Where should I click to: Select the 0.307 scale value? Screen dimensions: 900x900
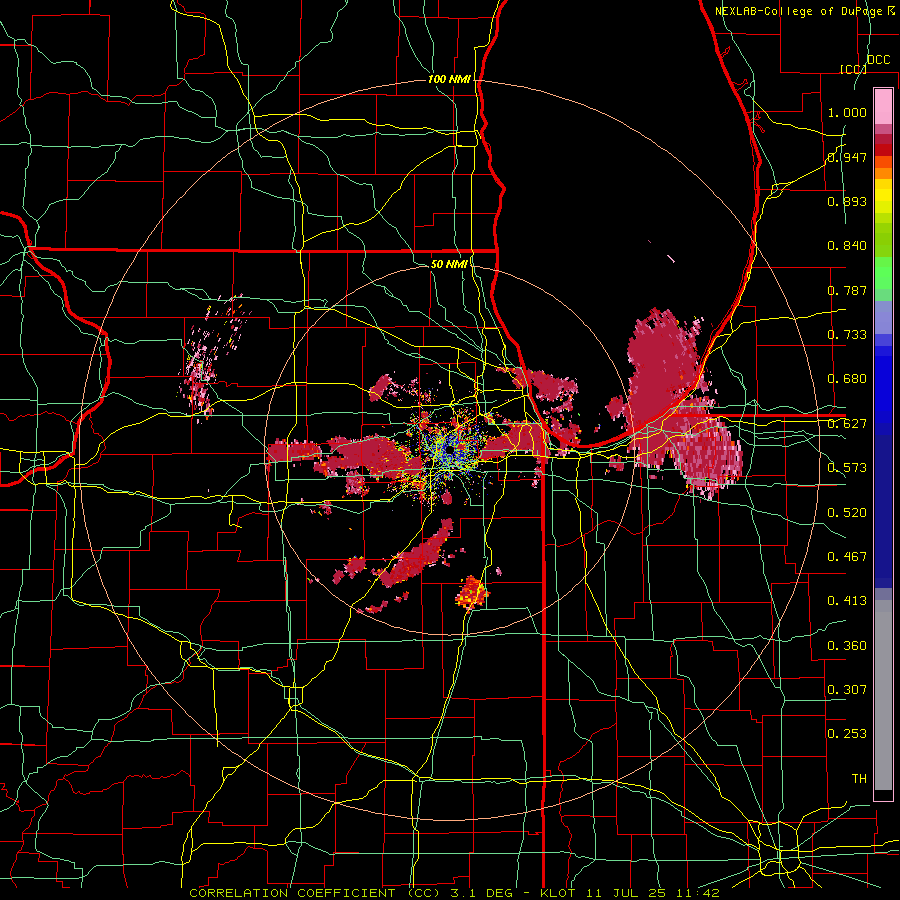pos(847,690)
